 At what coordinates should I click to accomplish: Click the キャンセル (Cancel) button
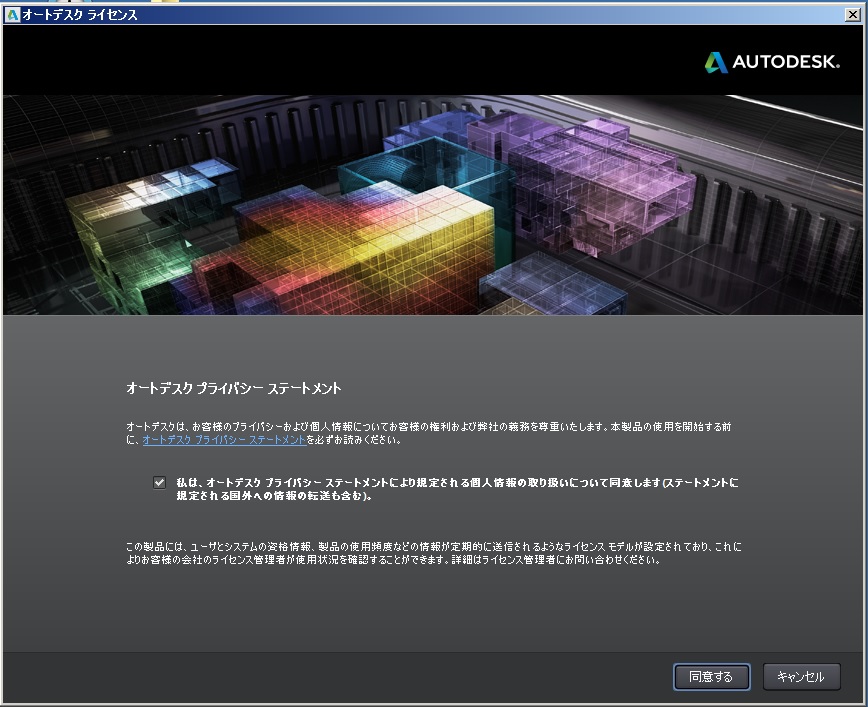pyautogui.click(x=801, y=677)
